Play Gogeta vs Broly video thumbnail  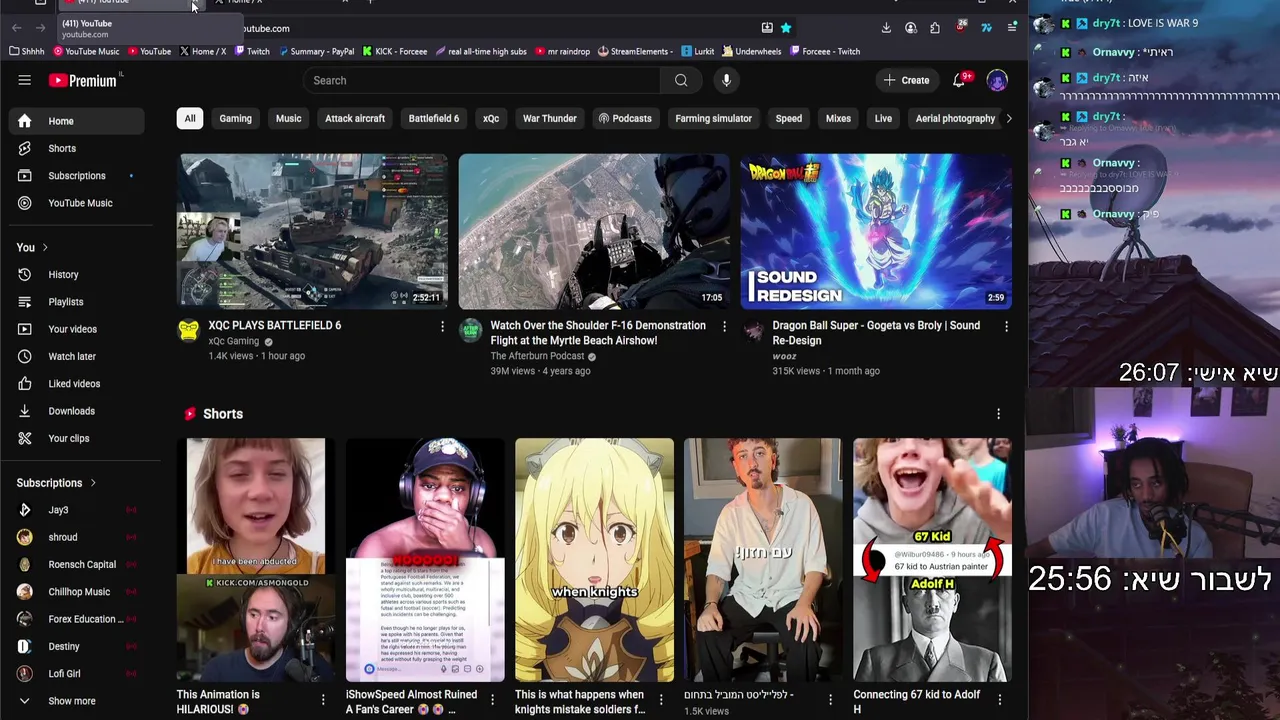876,231
